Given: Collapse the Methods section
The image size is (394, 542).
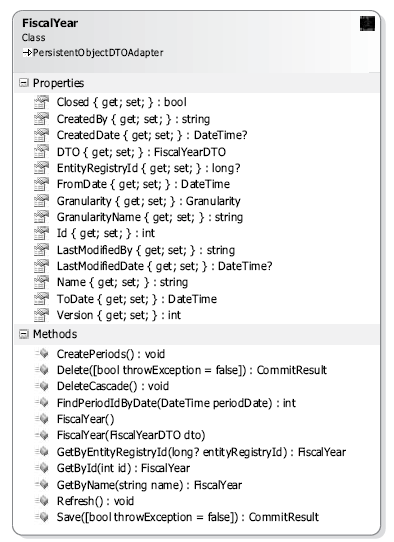Looking at the screenshot, I should tap(24, 334).
